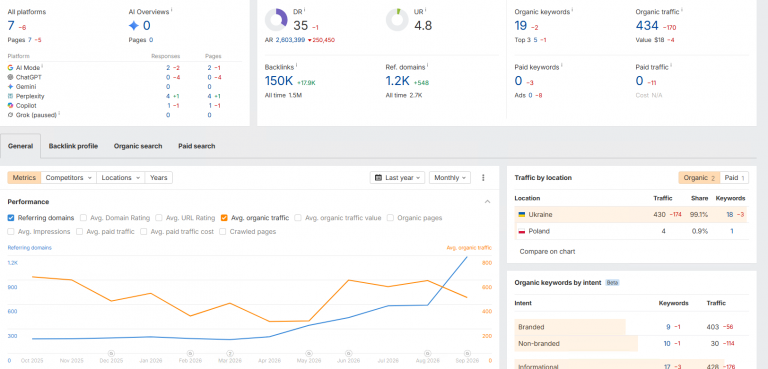Open Top 3 keywords count 5
This screenshot has width=768, height=369.
pyautogui.click(x=535, y=40)
